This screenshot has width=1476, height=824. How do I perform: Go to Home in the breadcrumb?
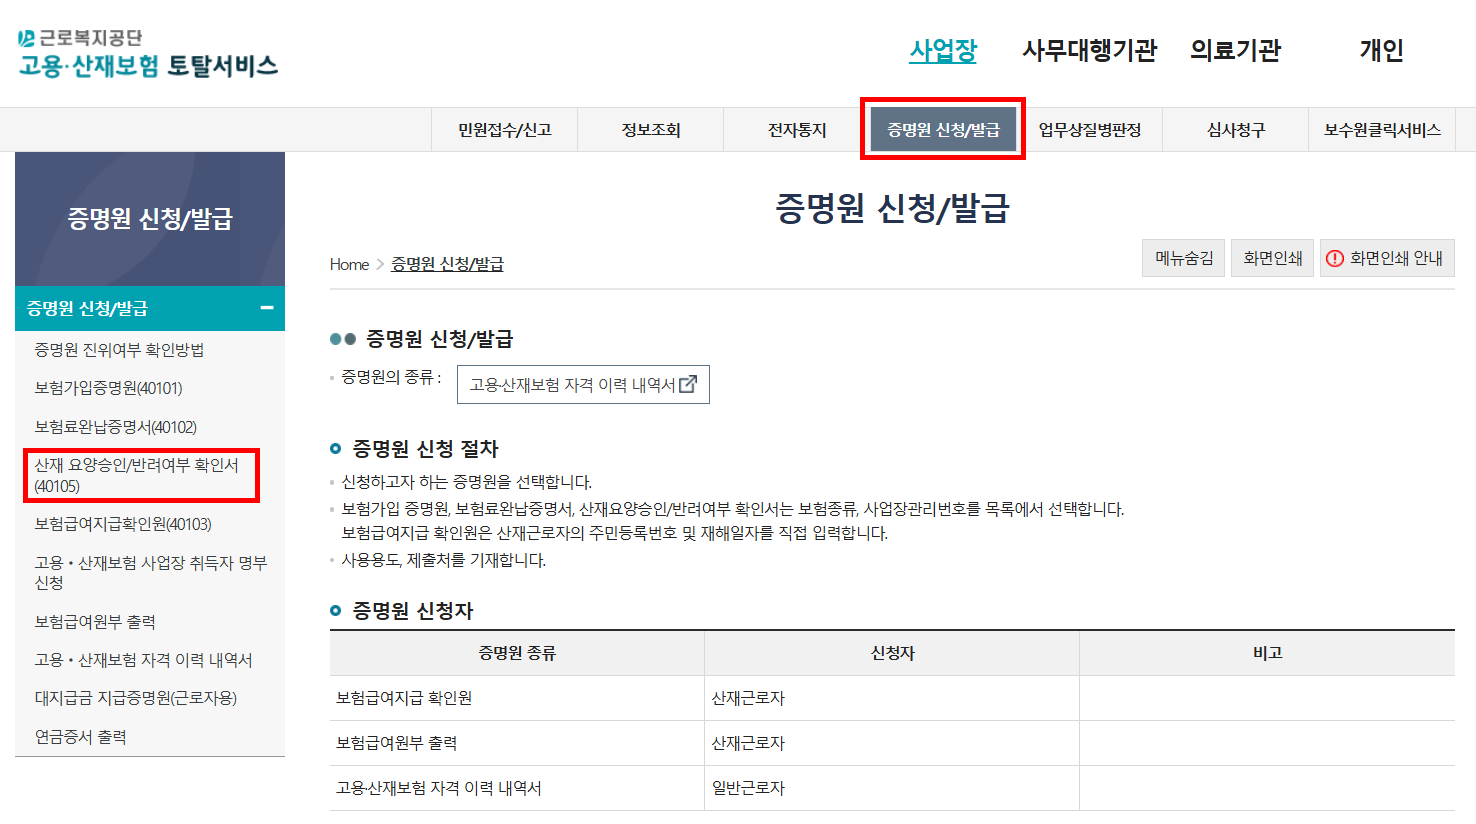pyautogui.click(x=349, y=264)
